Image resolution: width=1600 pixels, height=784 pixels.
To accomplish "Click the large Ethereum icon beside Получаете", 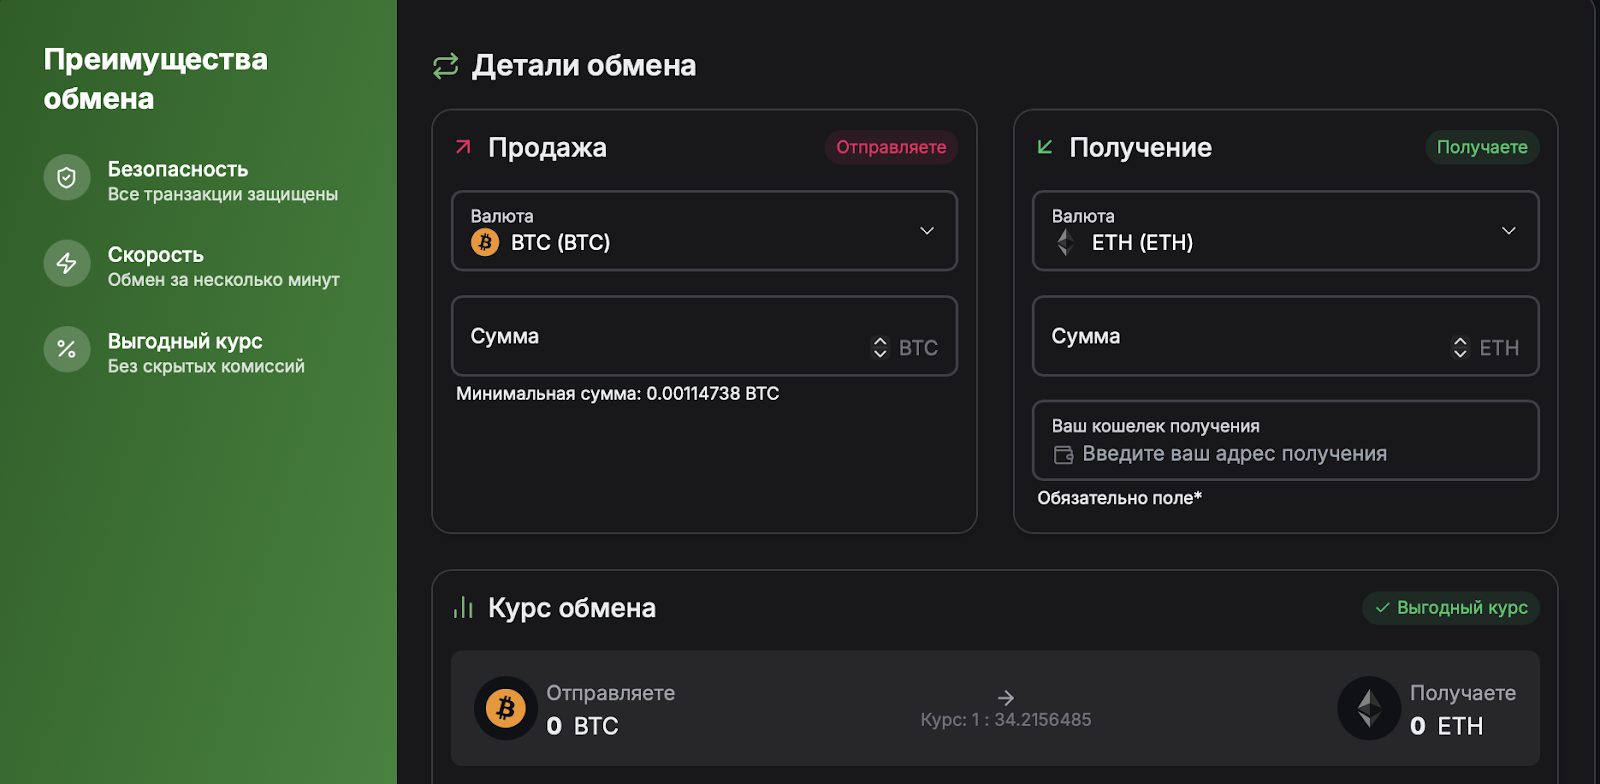I will click(1369, 709).
